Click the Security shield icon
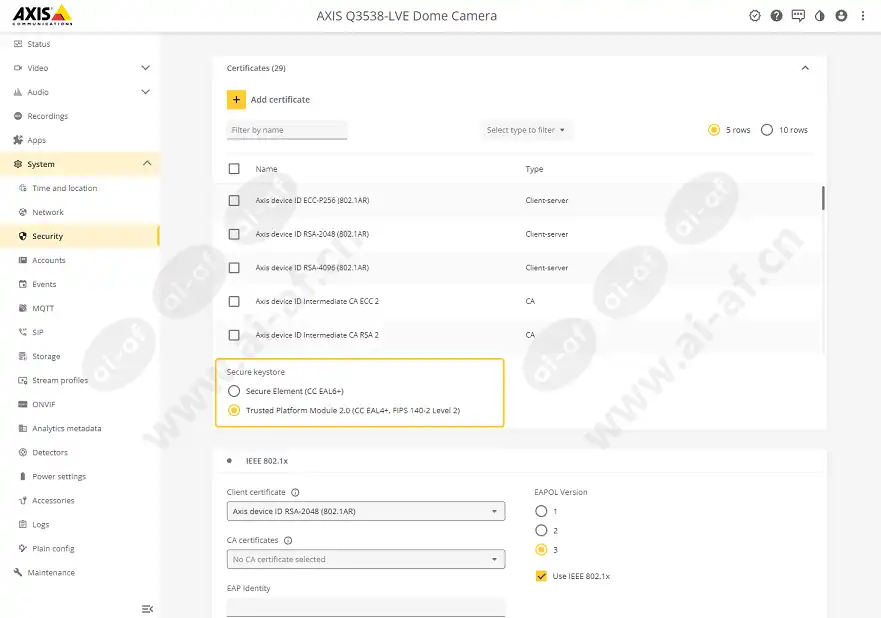 pos(22,236)
